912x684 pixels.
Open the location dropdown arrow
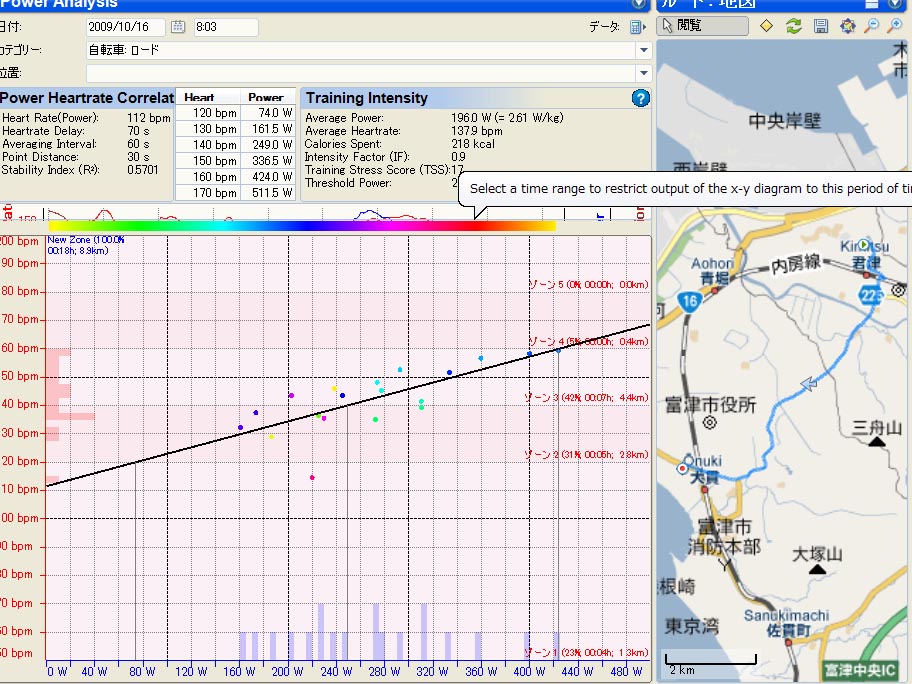(643, 73)
